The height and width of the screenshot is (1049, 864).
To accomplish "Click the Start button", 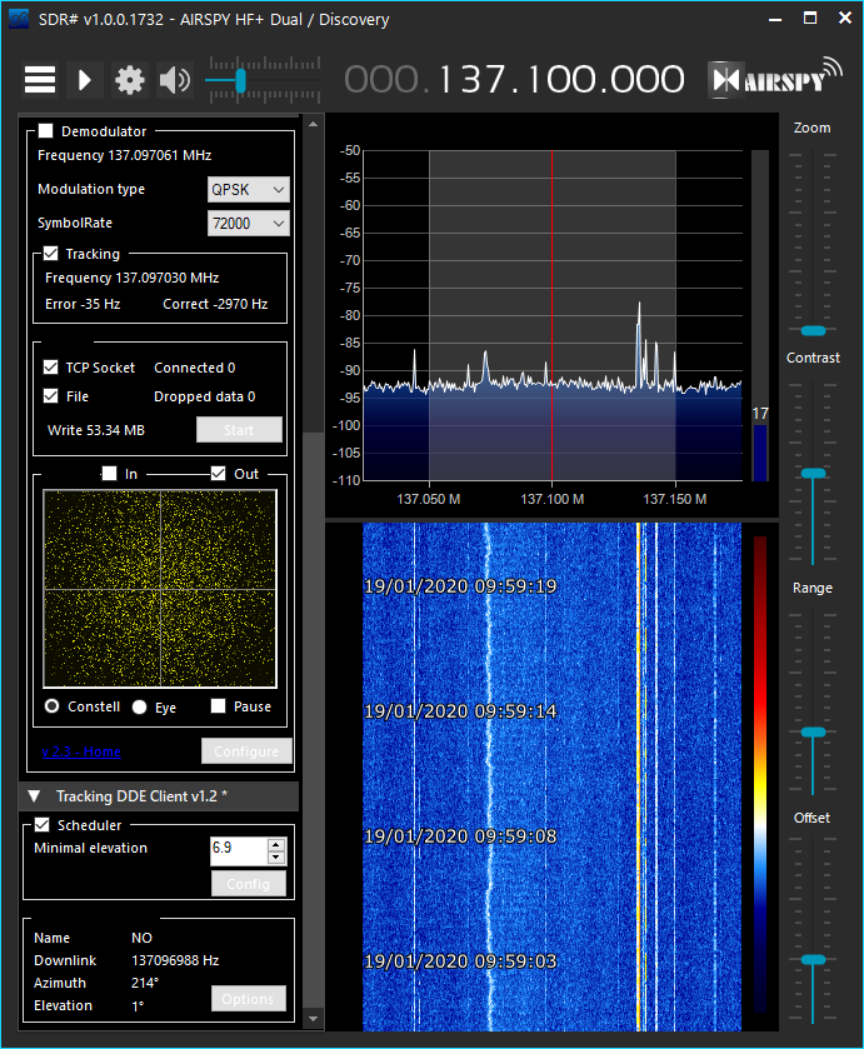I will tap(239, 430).
